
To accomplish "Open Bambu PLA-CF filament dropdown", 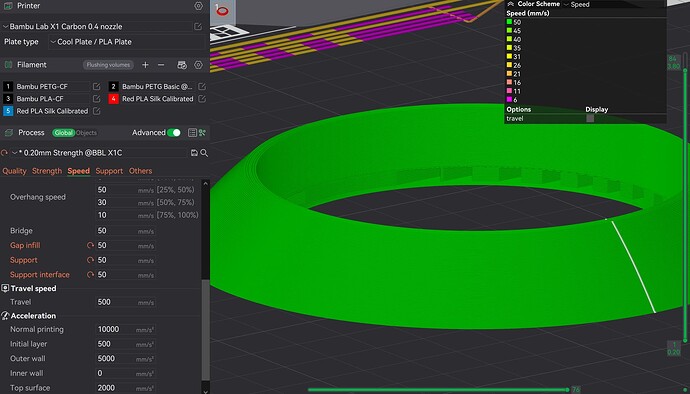I will 53,99.
